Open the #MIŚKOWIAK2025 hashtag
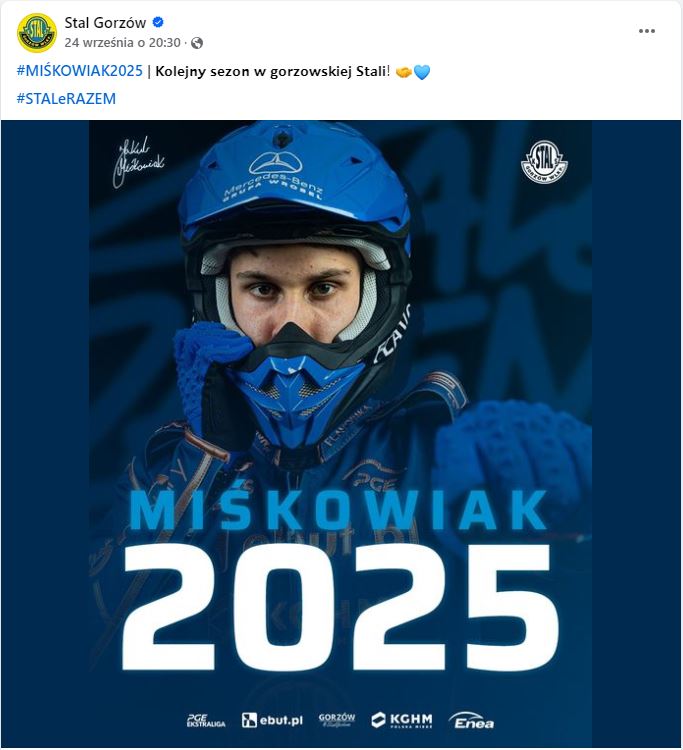The image size is (683, 750). coord(80,72)
